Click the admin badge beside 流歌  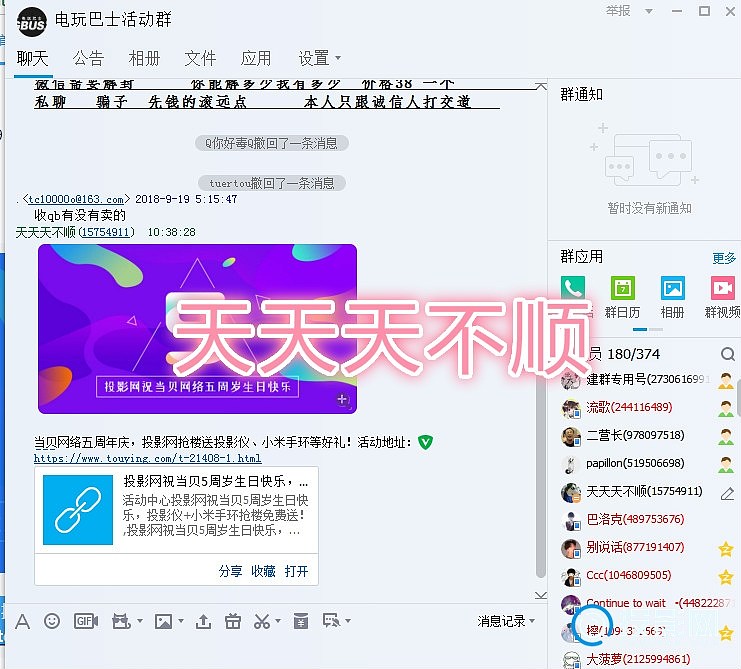(x=726, y=409)
